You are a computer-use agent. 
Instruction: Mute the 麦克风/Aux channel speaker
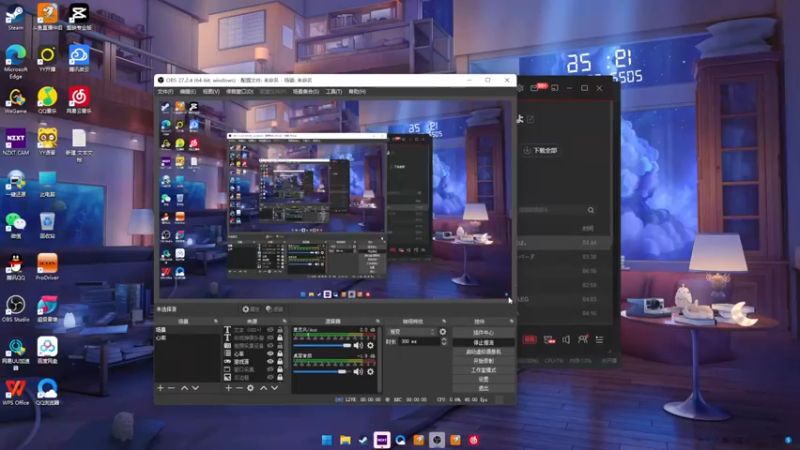pyautogui.click(x=359, y=345)
